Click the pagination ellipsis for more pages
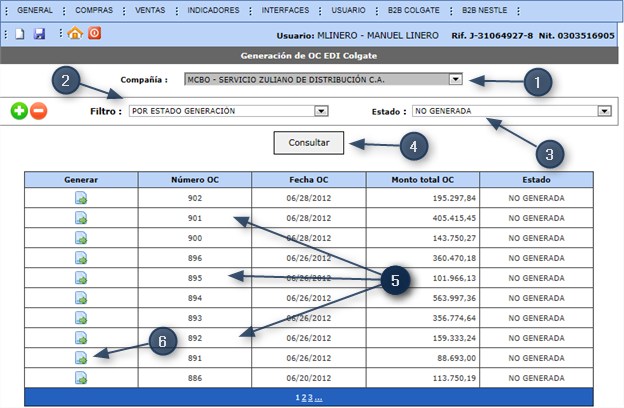This screenshot has width=624, height=408. click(319, 397)
